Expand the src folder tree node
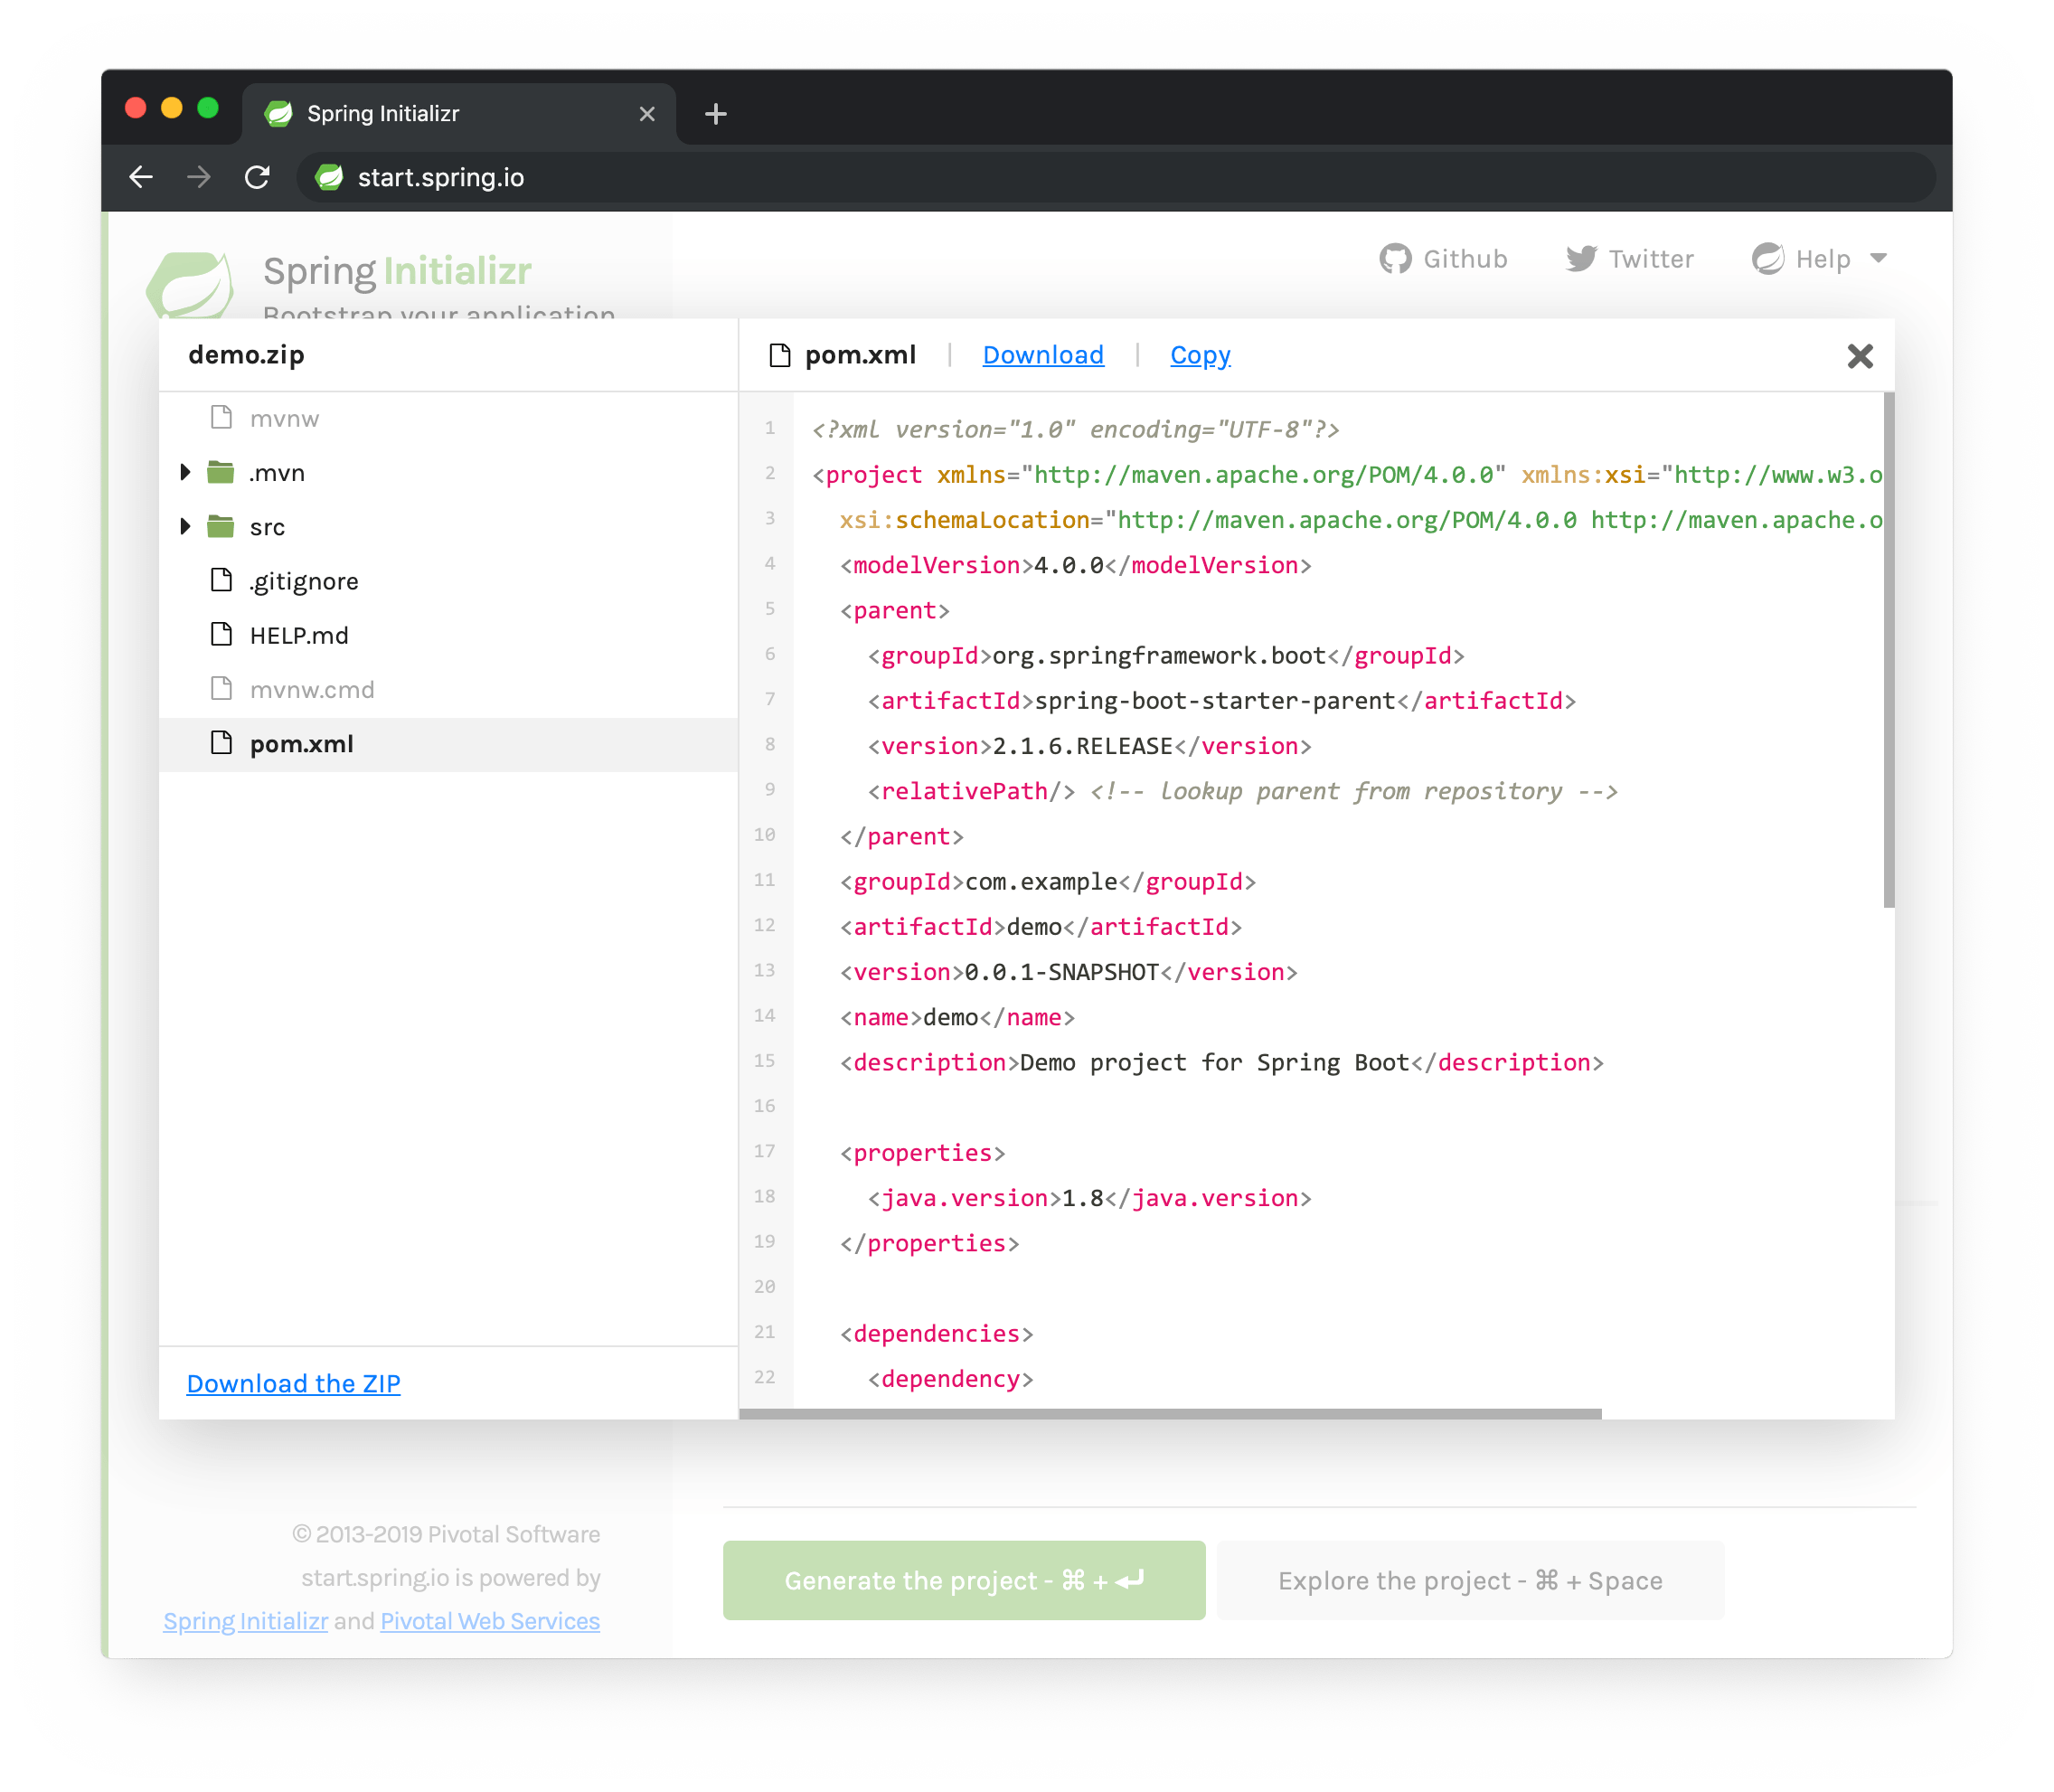The image size is (2054, 1792). [x=185, y=526]
